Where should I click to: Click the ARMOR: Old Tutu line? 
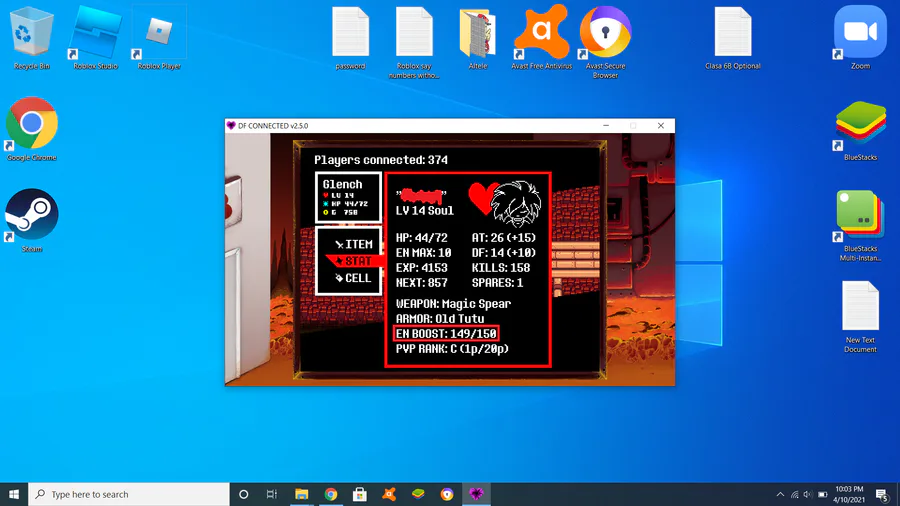pos(440,318)
